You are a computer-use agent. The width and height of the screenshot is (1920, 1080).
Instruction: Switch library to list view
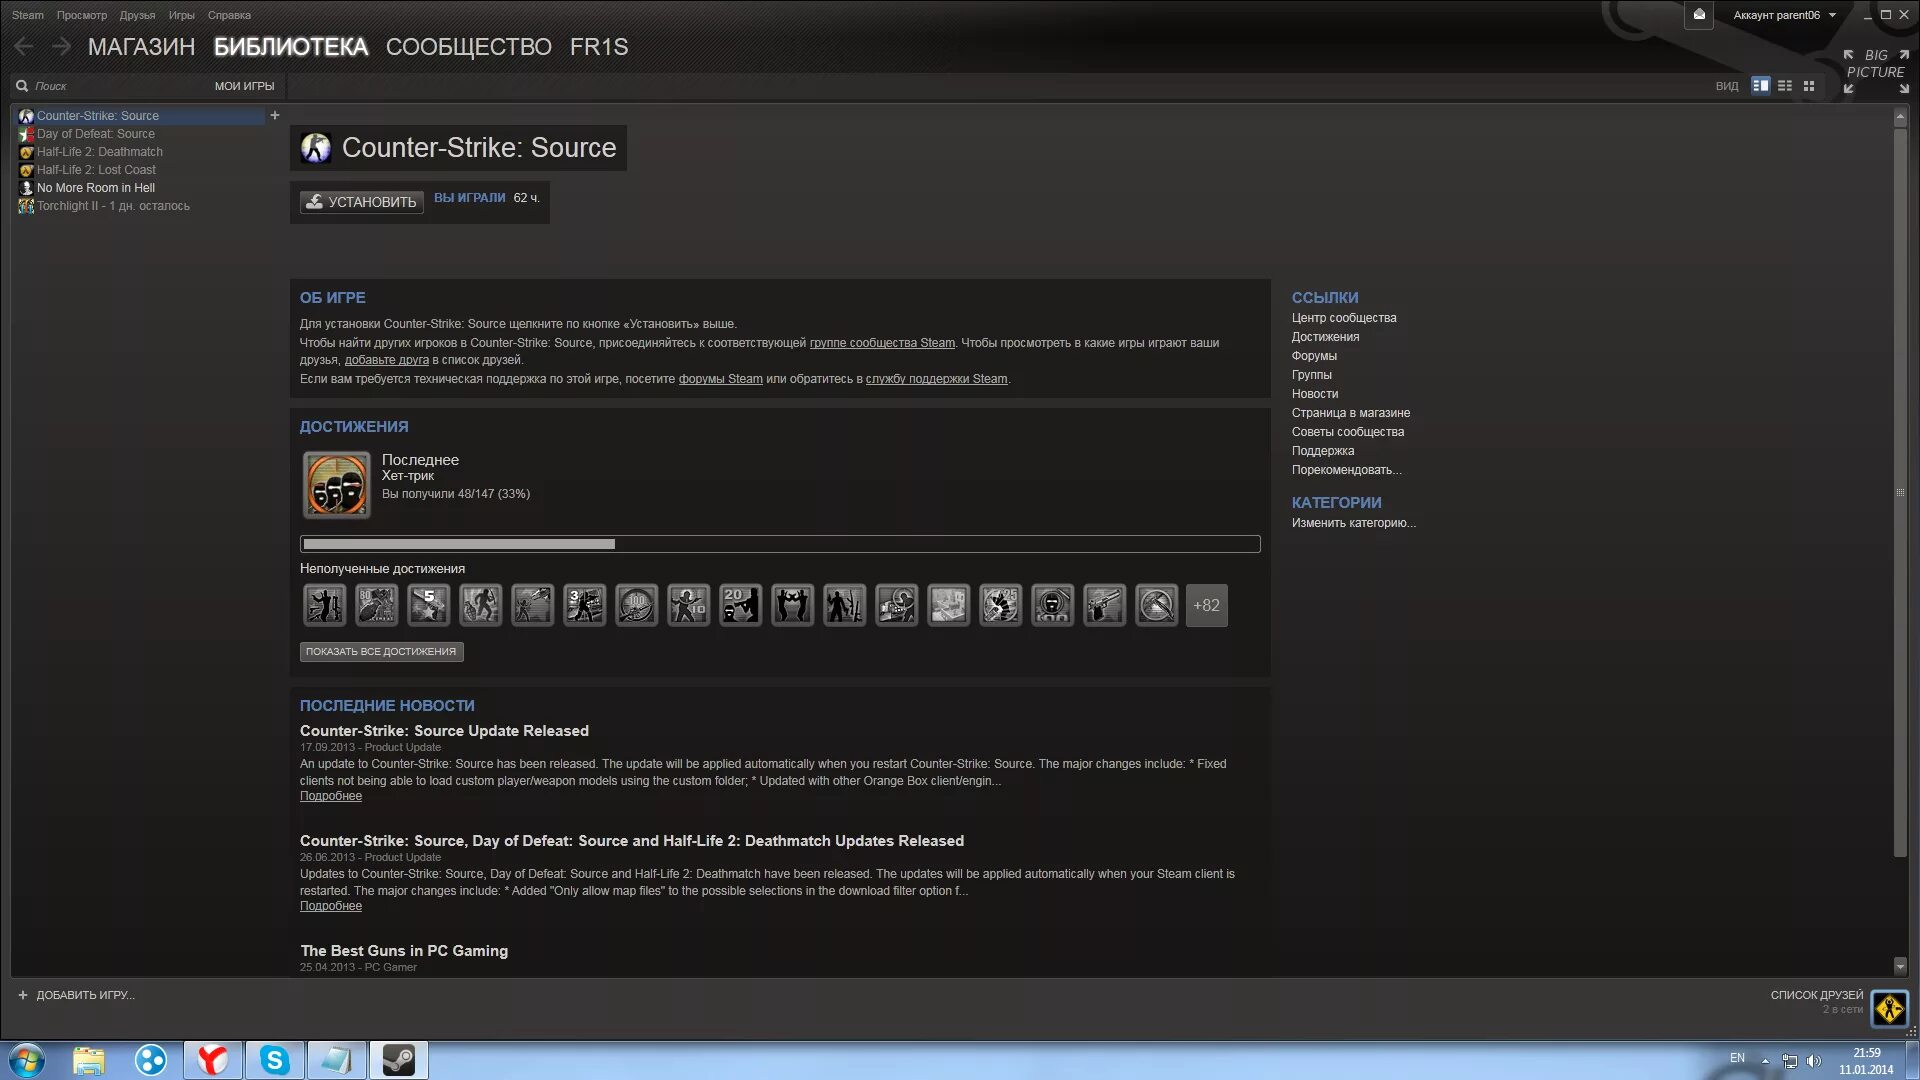[1785, 86]
